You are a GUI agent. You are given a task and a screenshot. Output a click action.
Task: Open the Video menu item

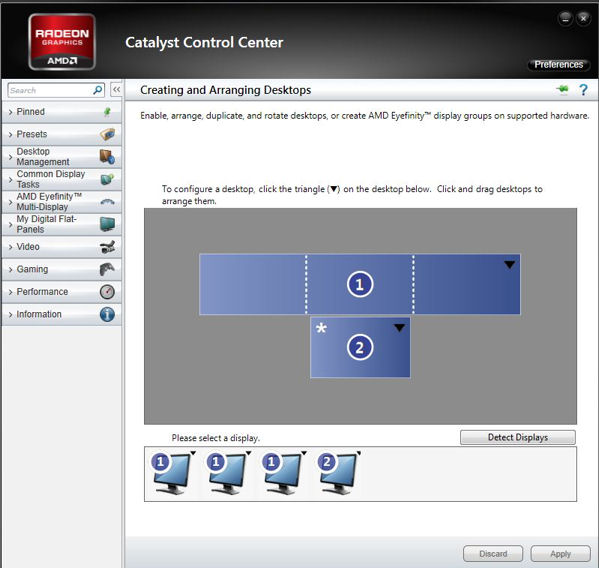click(62, 247)
